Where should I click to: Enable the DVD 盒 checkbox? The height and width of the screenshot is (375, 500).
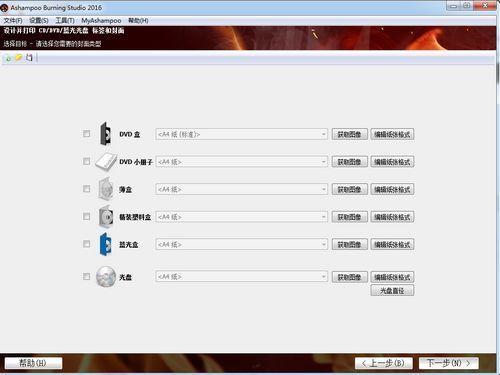coord(87,134)
